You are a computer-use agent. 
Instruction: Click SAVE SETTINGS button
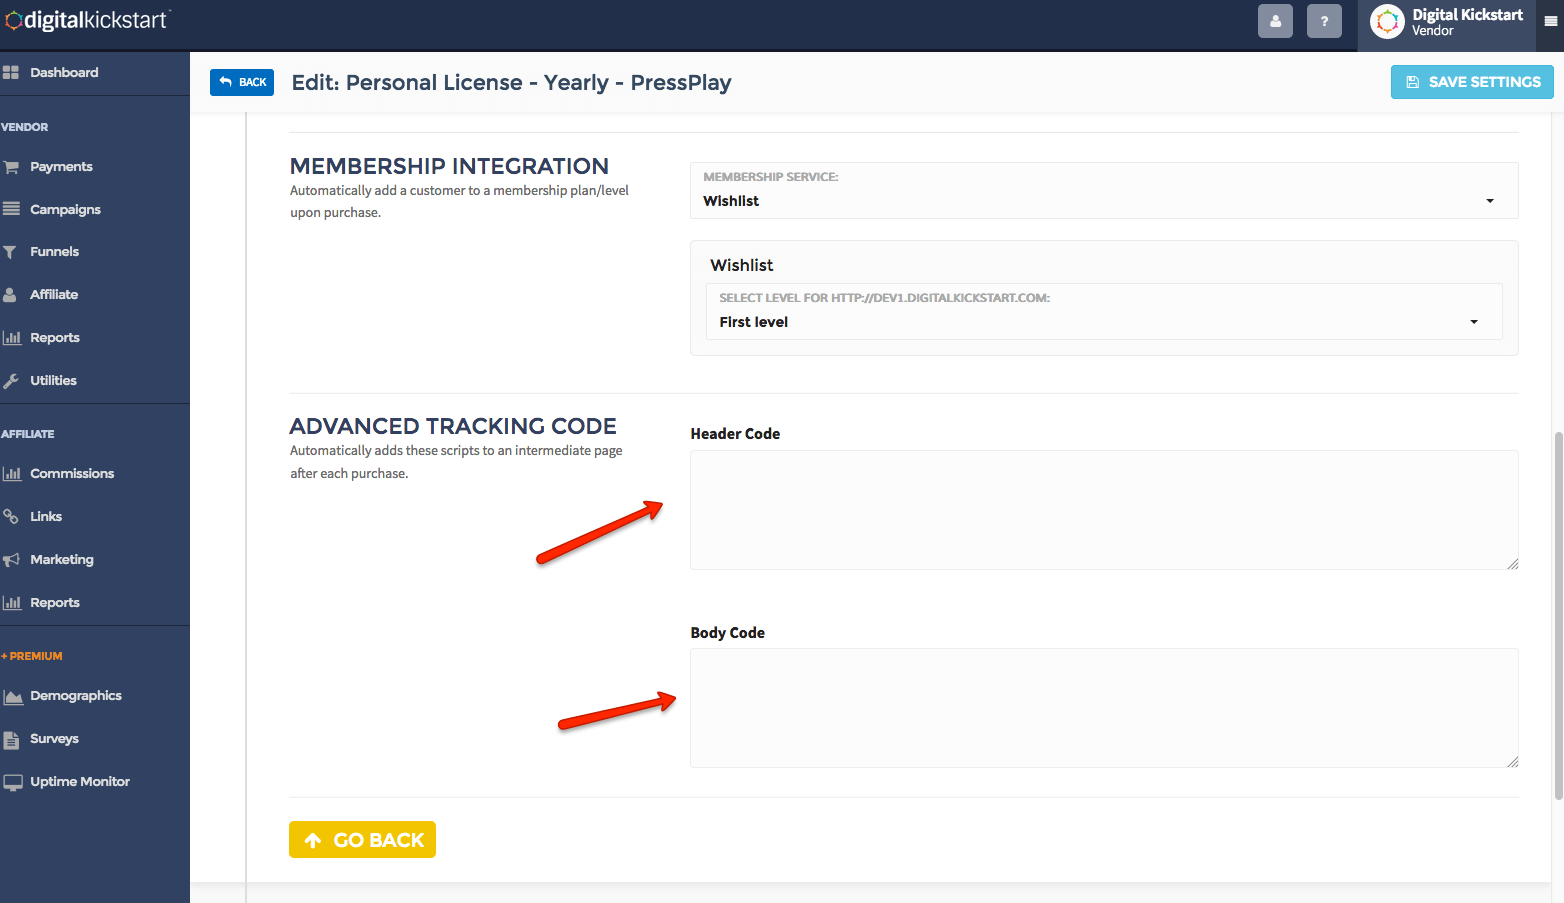[x=1472, y=82]
